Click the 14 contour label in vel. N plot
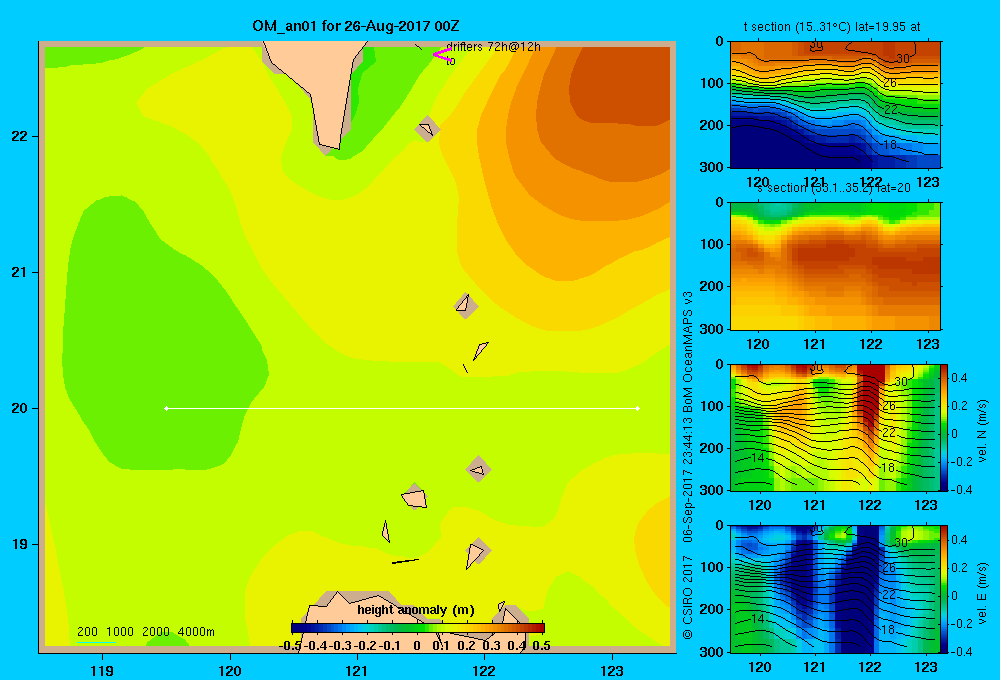Screen dimensions: 1000x680 point(757,458)
